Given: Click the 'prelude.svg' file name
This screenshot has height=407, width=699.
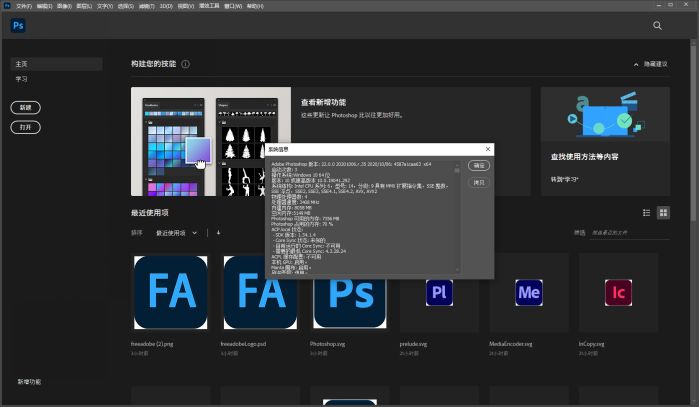Looking at the screenshot, I should click(413, 344).
